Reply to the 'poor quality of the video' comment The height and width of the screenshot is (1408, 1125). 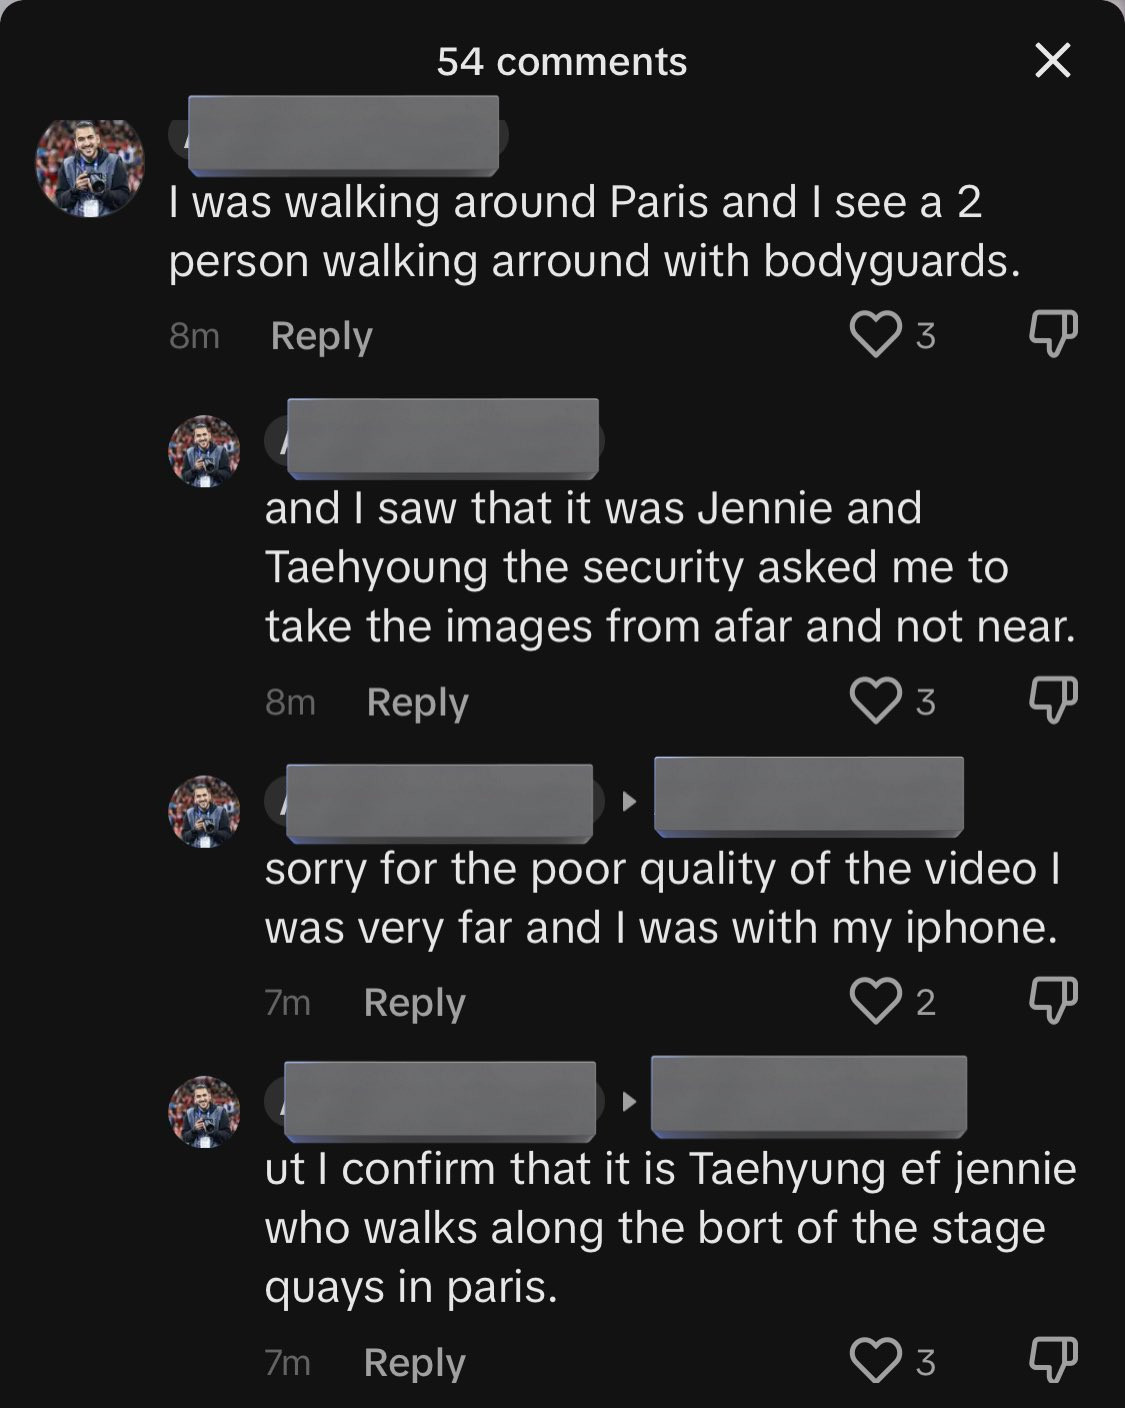point(414,1003)
